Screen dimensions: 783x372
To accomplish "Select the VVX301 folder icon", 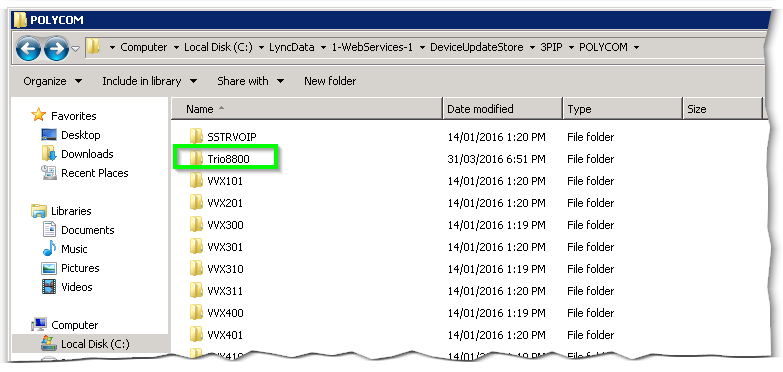I will [x=196, y=246].
